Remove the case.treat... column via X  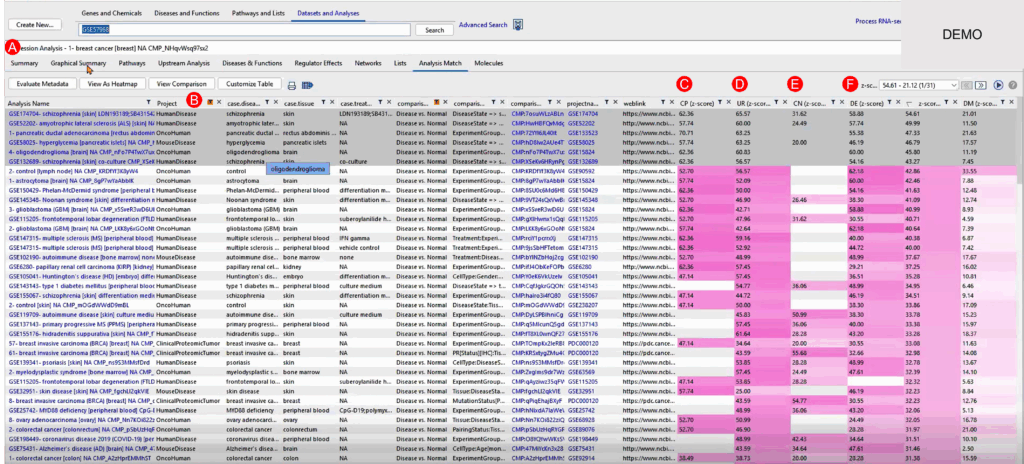click(x=389, y=103)
